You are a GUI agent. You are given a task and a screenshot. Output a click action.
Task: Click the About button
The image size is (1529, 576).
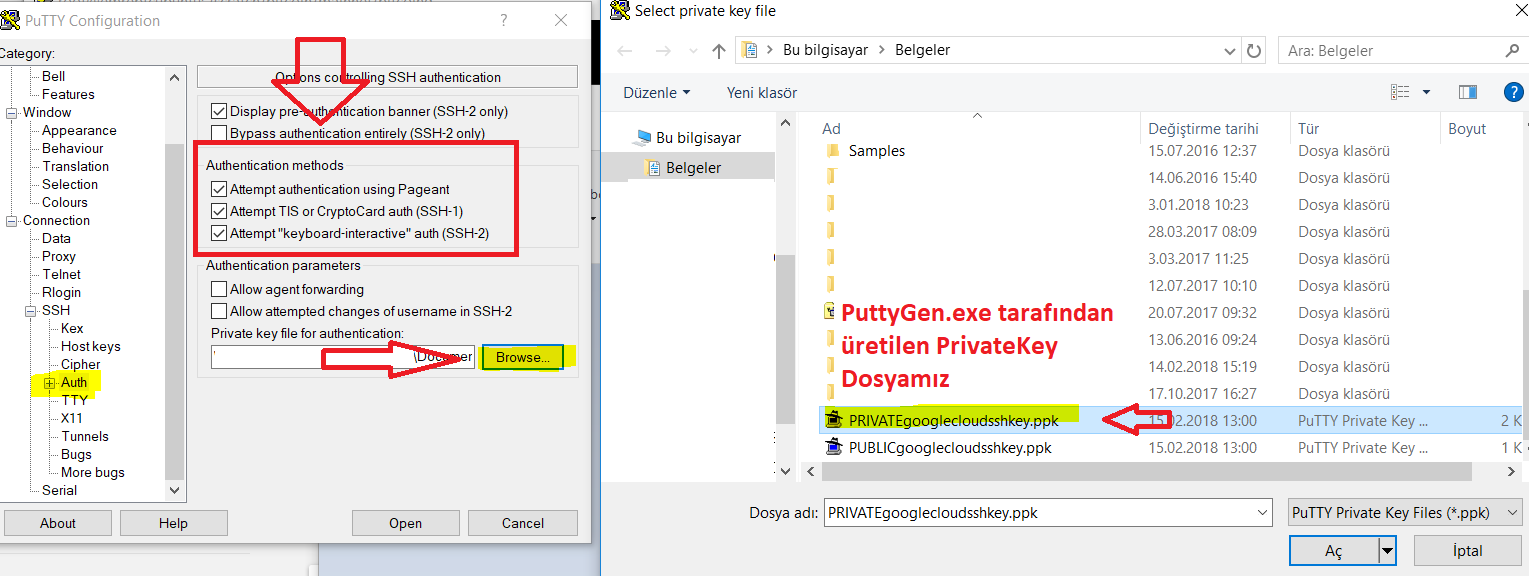click(58, 523)
